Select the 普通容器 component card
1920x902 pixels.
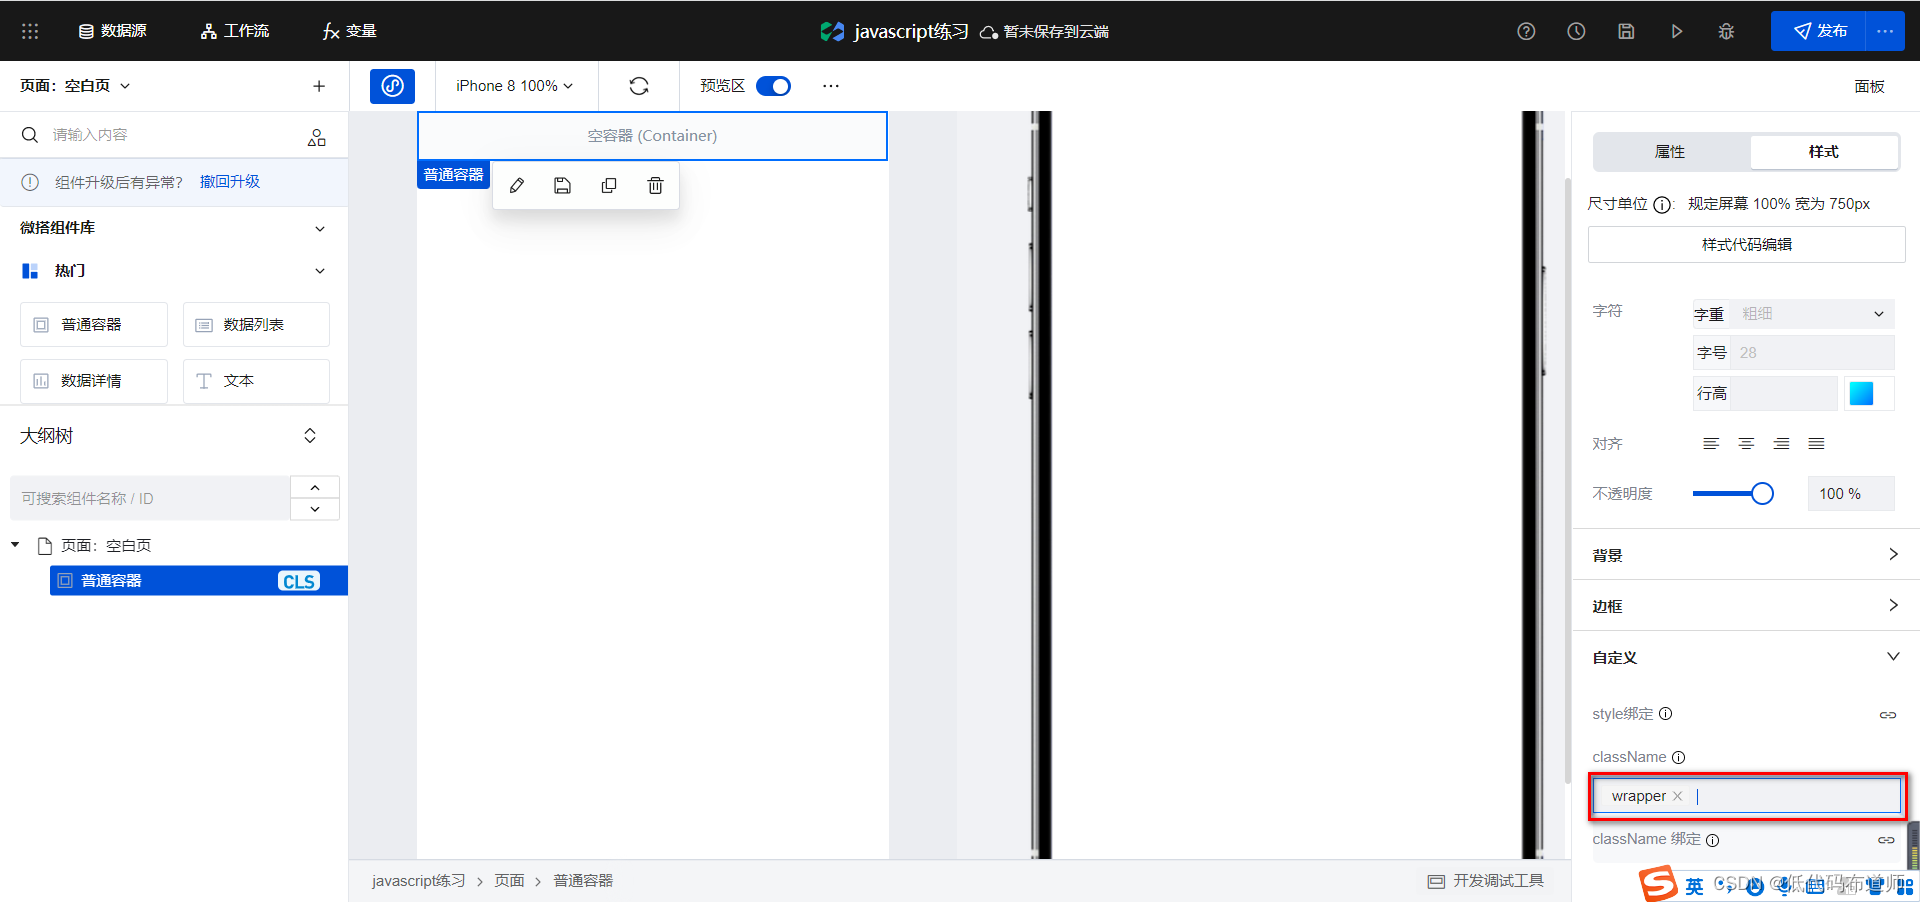click(94, 325)
